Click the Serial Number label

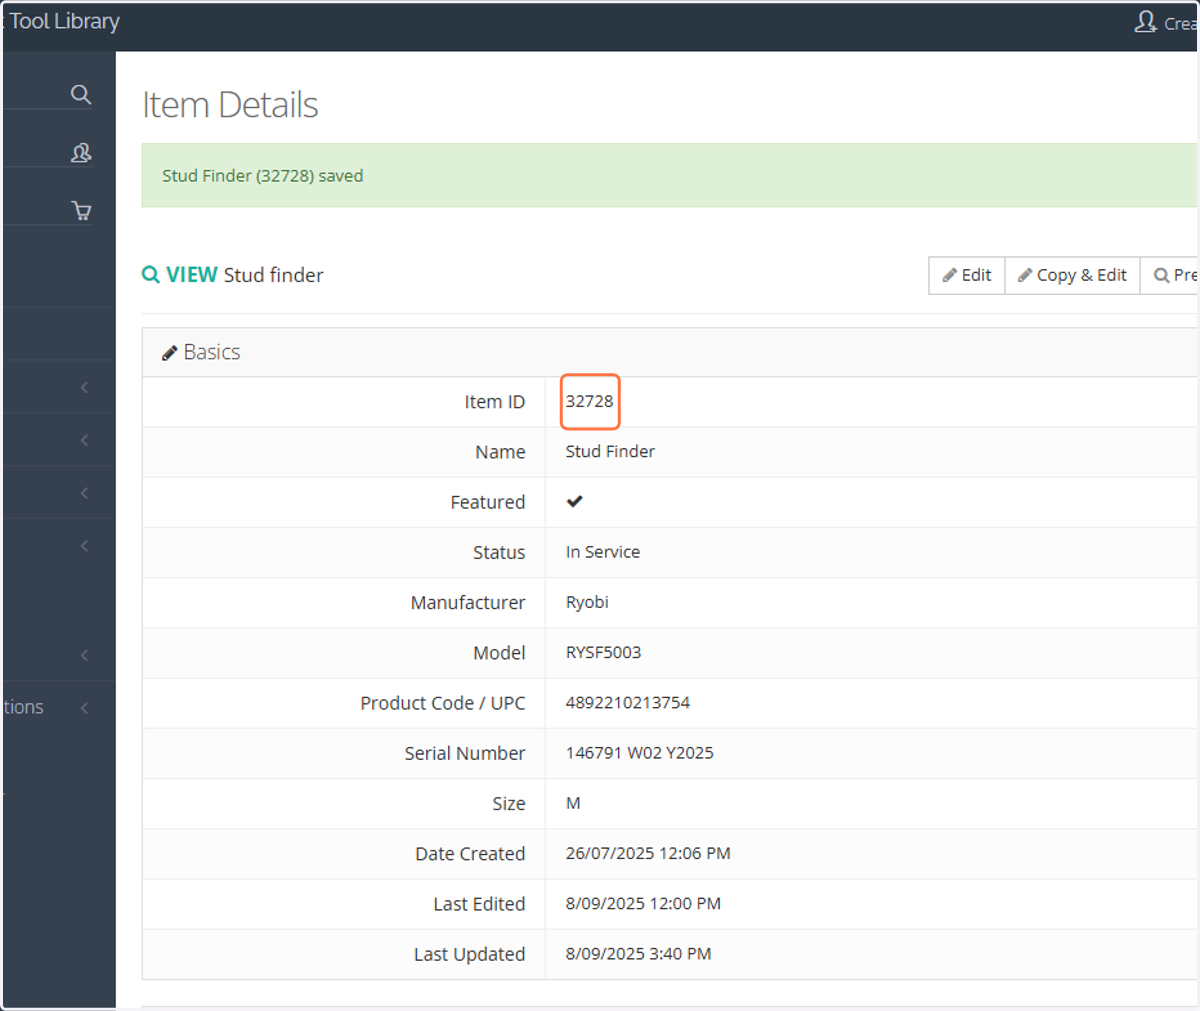465,753
